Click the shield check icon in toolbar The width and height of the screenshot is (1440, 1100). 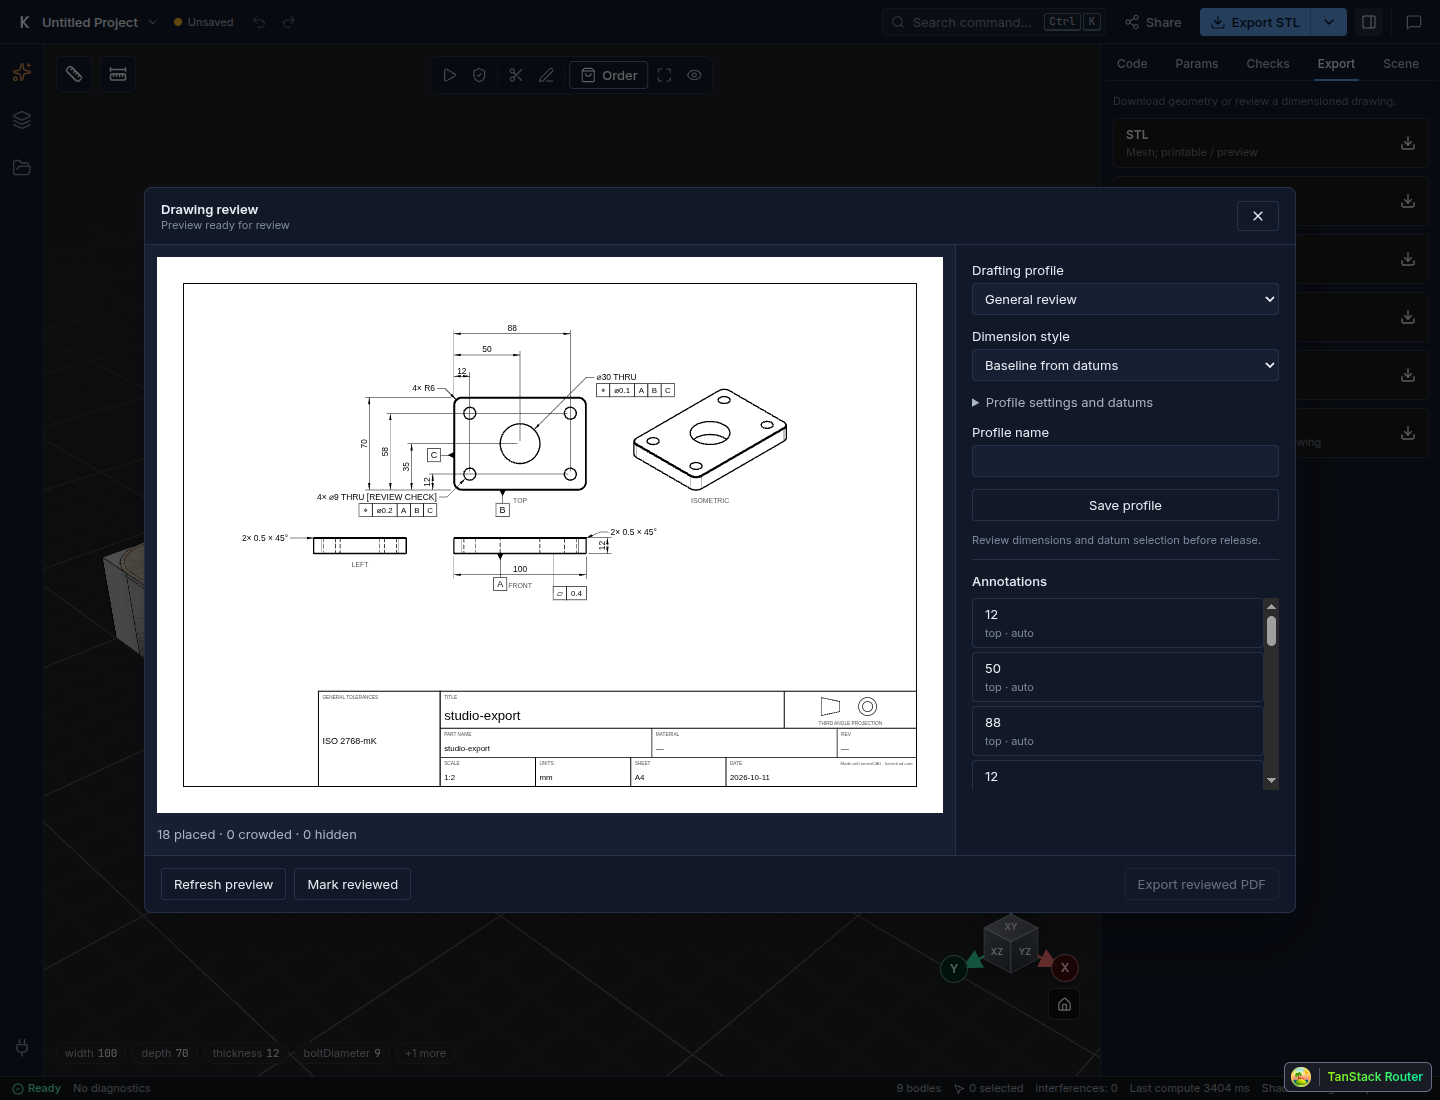(x=480, y=75)
